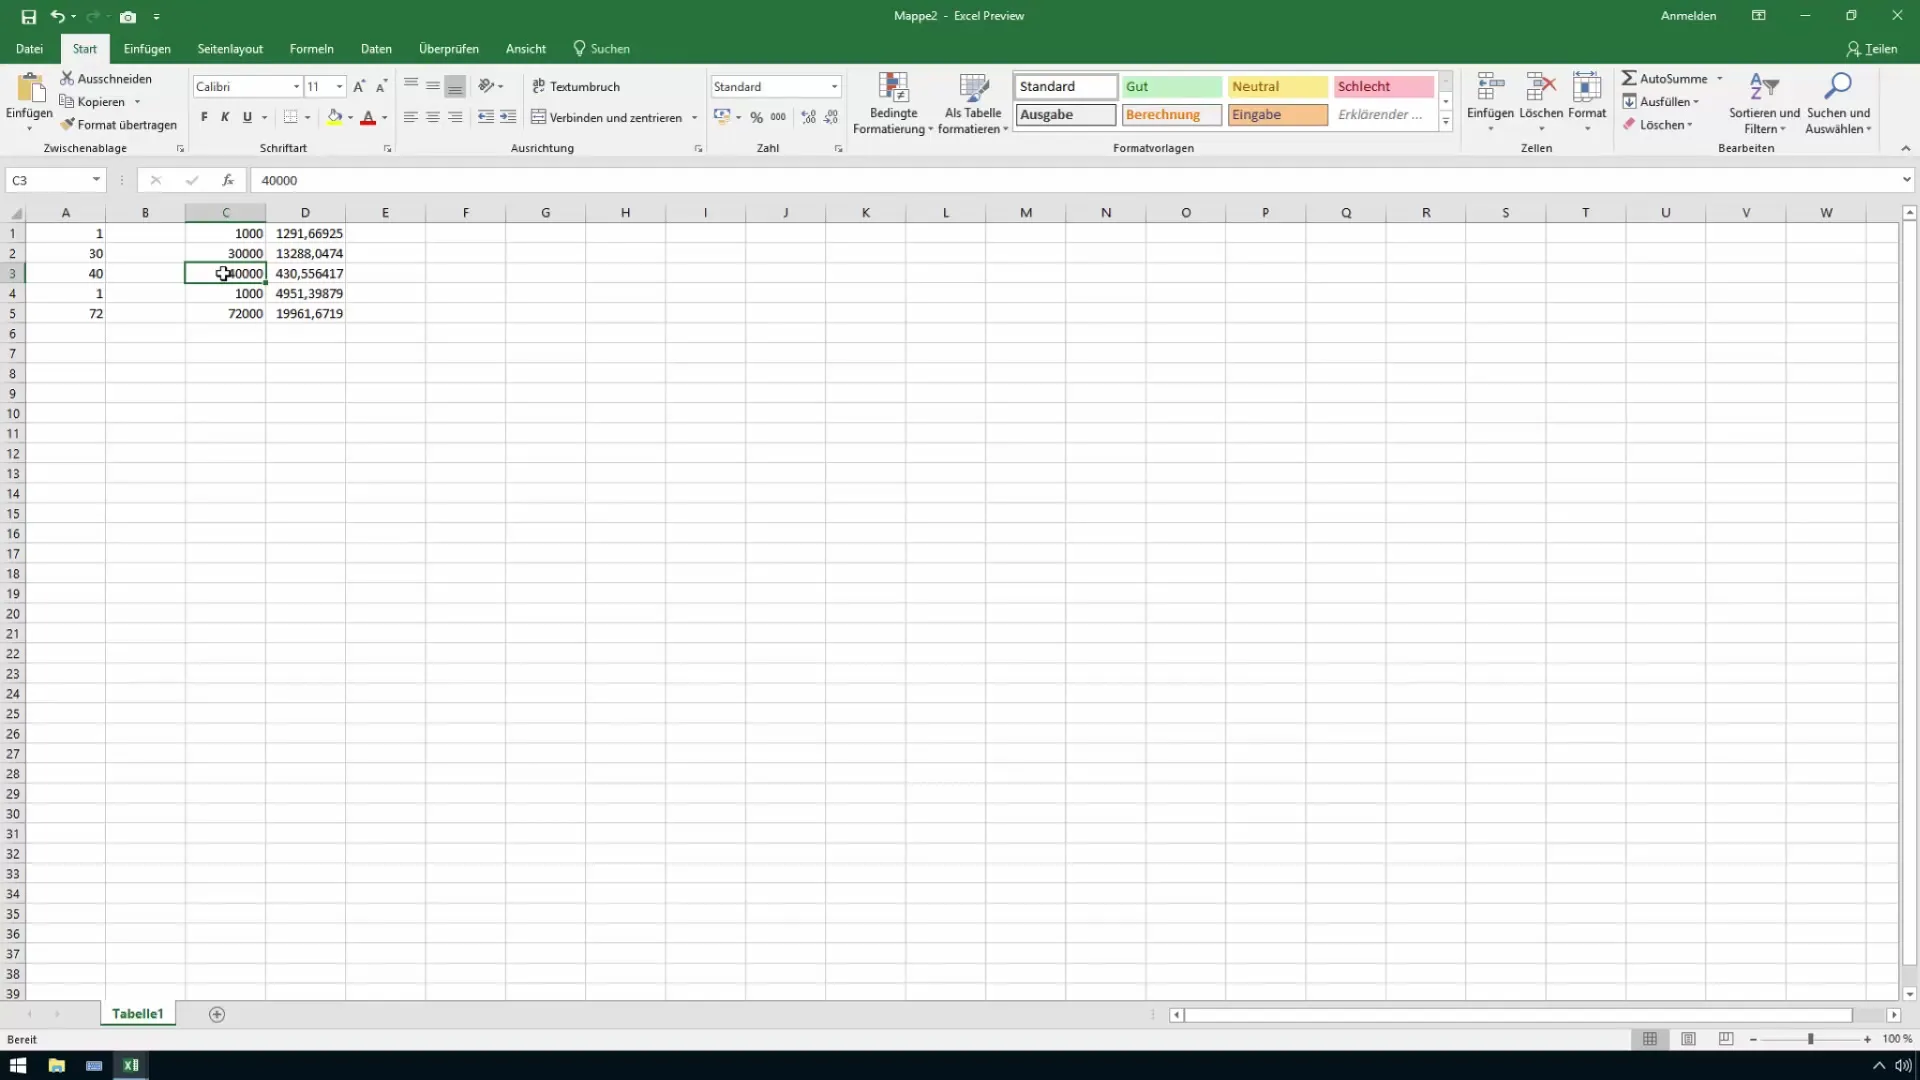Switch to page layout view
Image resolution: width=1920 pixels, height=1080 pixels.
(x=1688, y=1039)
